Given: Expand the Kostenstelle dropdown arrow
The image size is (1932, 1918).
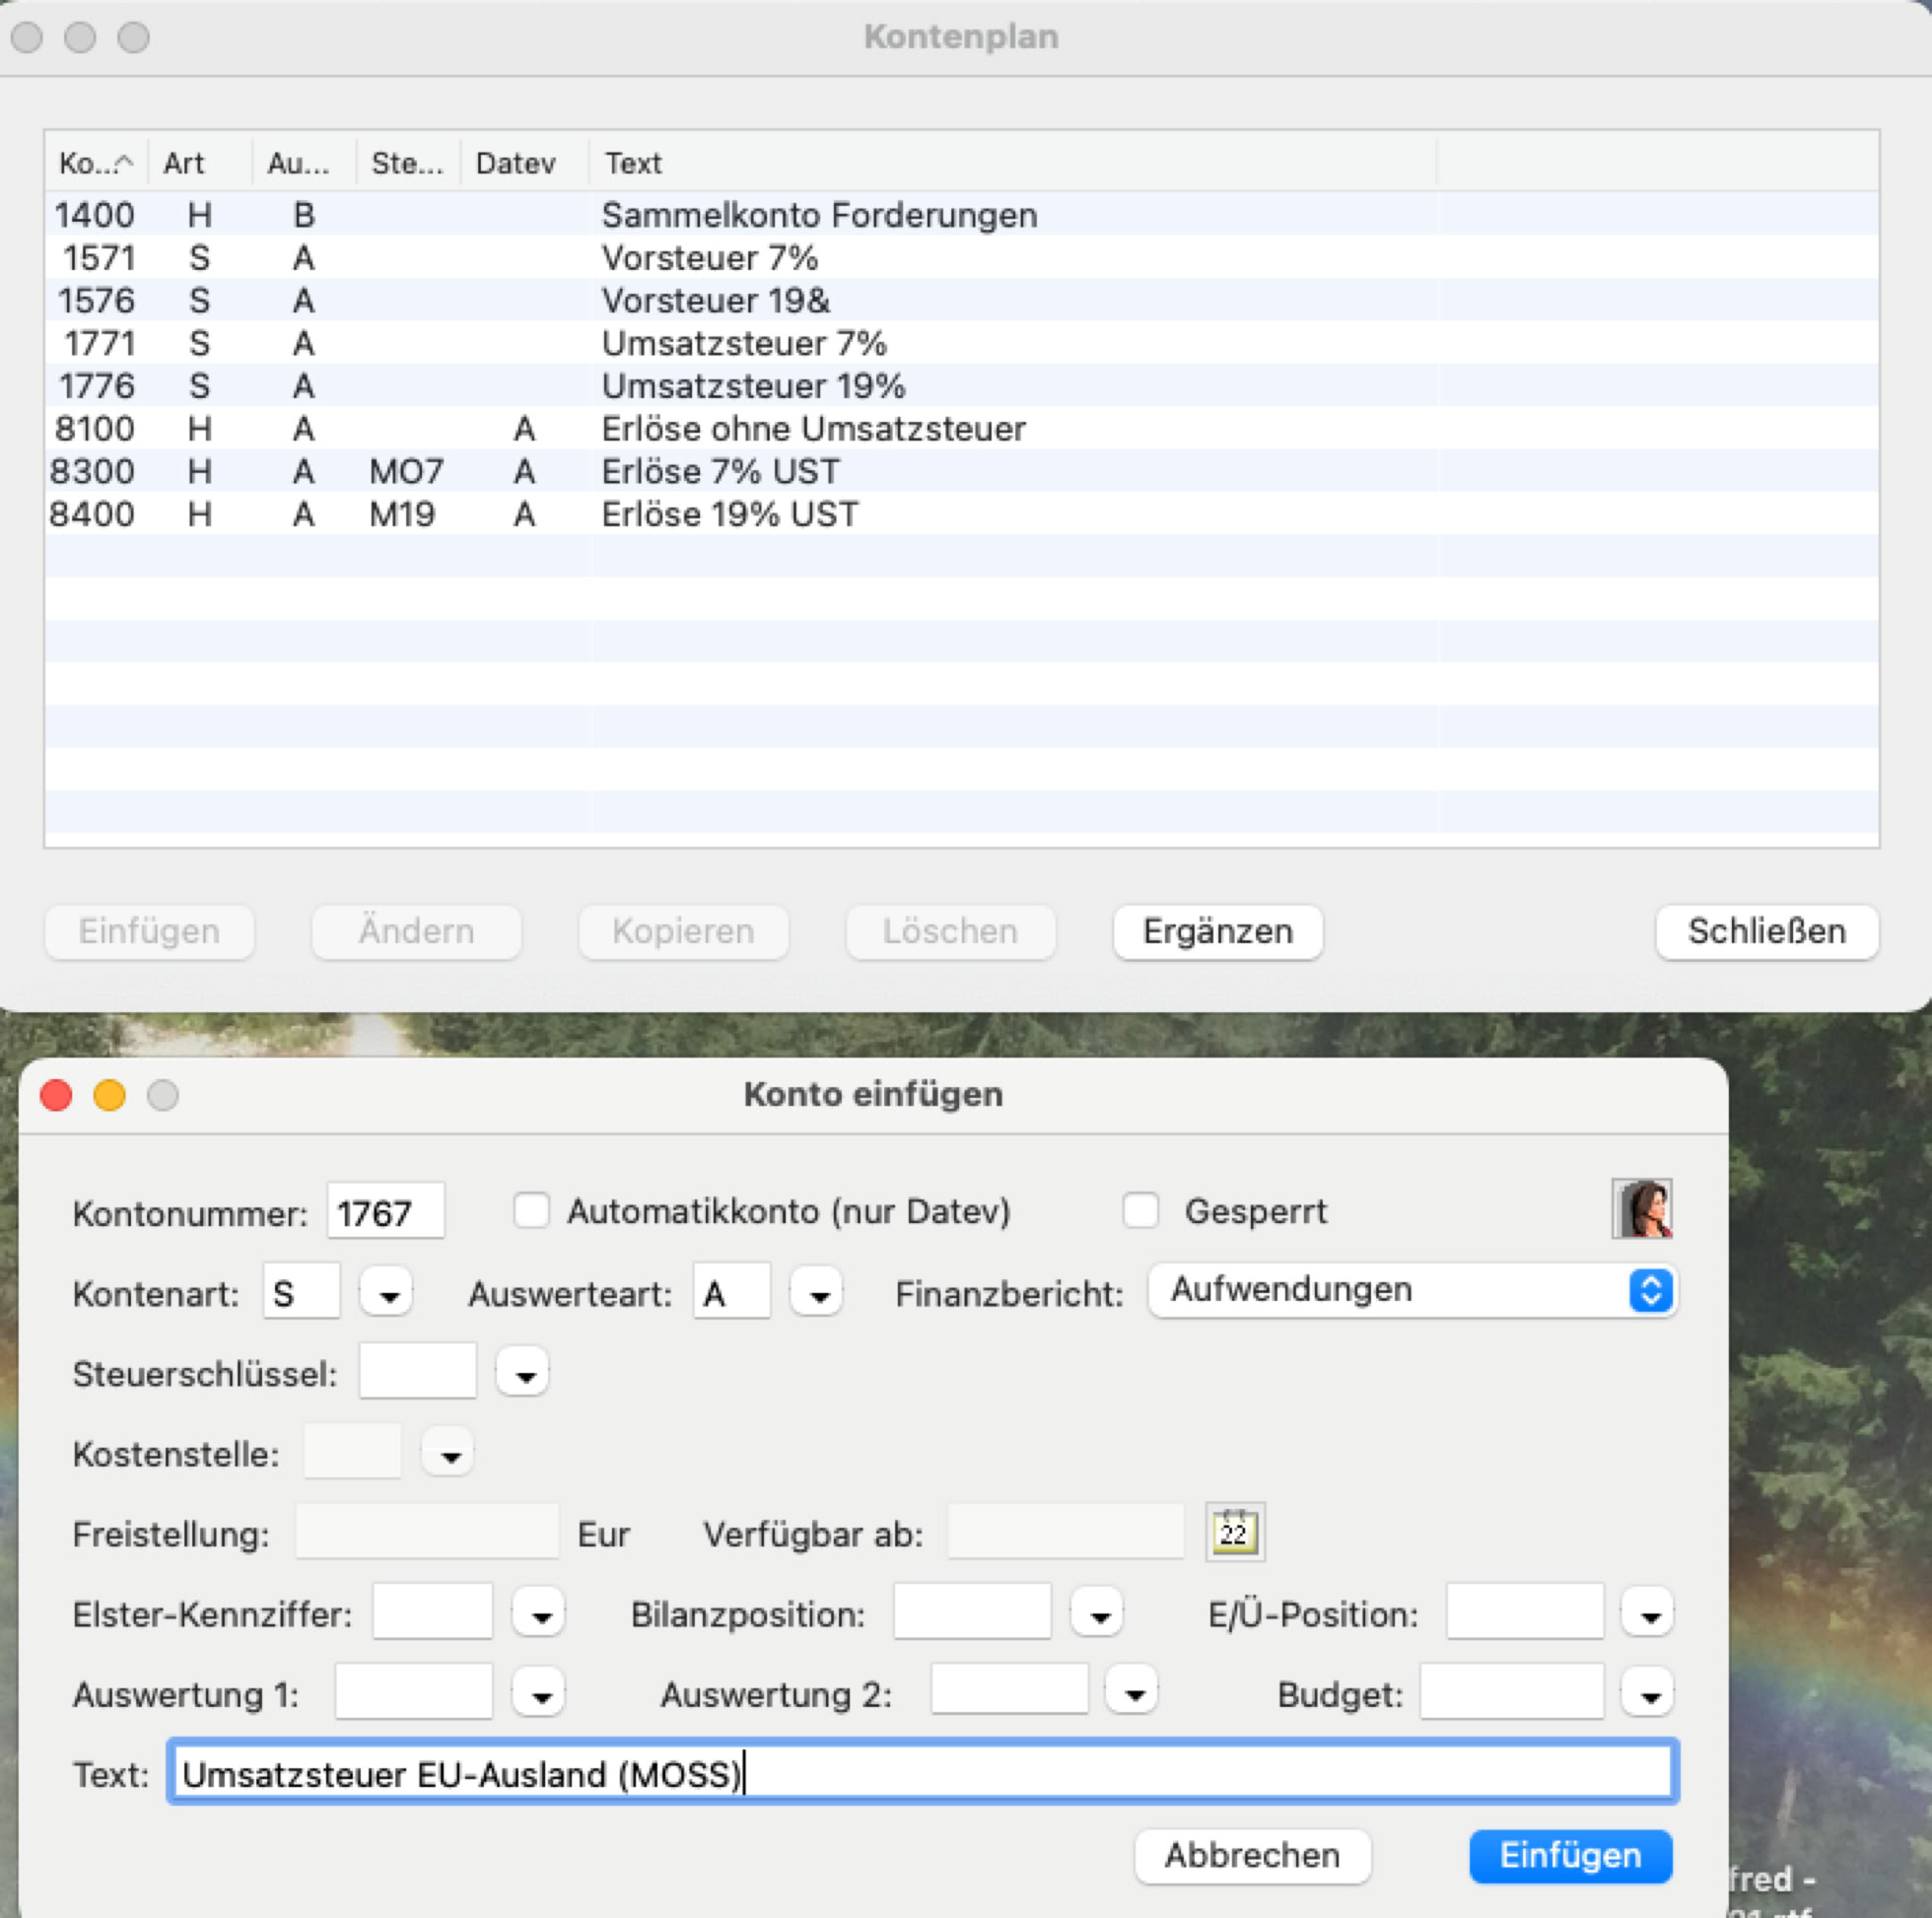Looking at the screenshot, I should [449, 1453].
